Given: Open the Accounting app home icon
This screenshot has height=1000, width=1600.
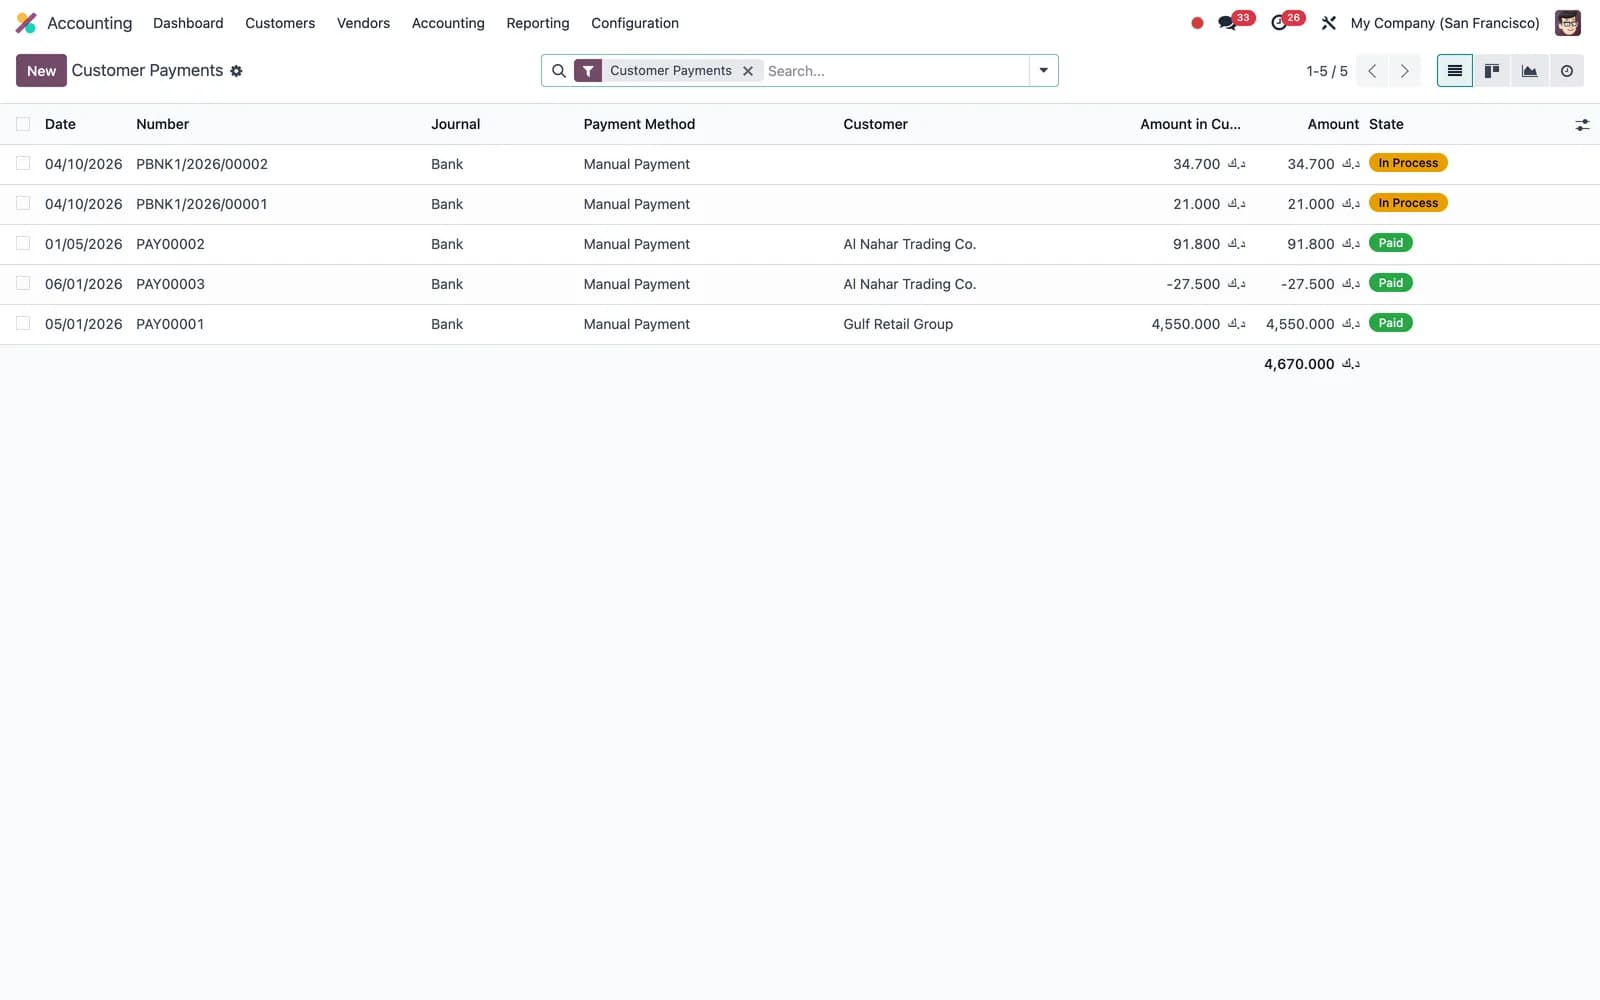Looking at the screenshot, I should [26, 23].
